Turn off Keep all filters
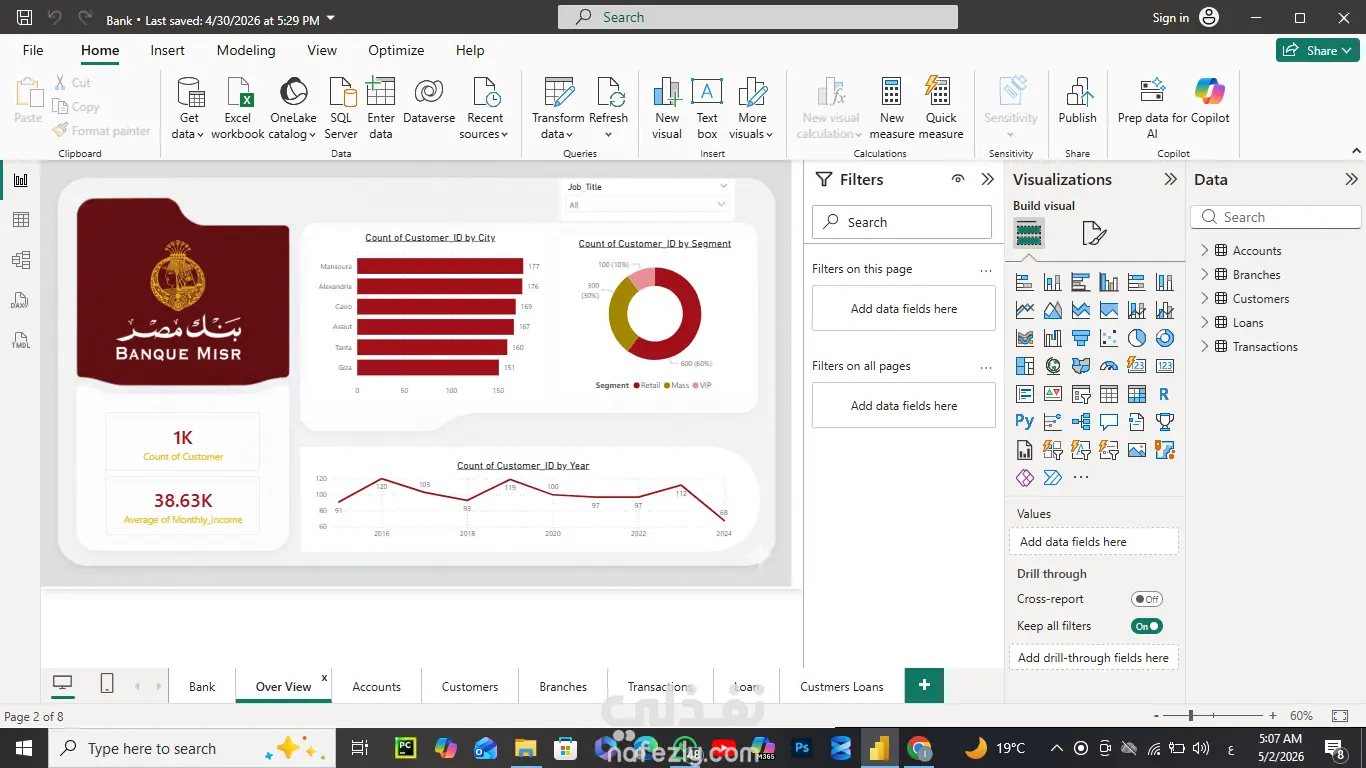Viewport: 1366px width, 768px height. coord(1146,626)
